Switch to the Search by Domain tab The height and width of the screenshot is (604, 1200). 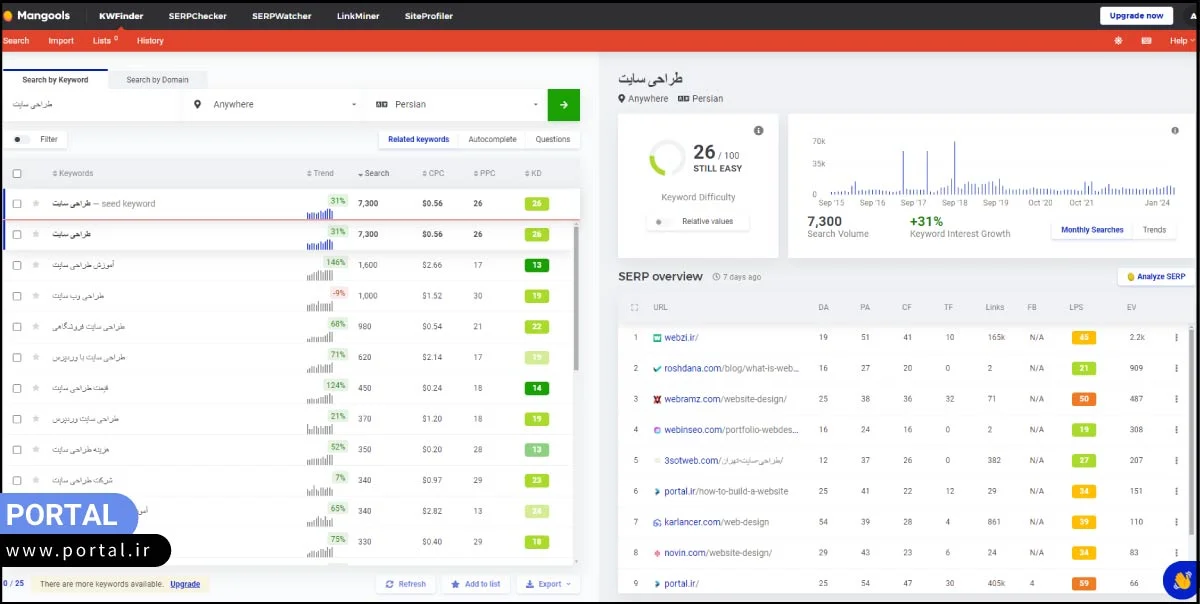pyautogui.click(x=157, y=78)
